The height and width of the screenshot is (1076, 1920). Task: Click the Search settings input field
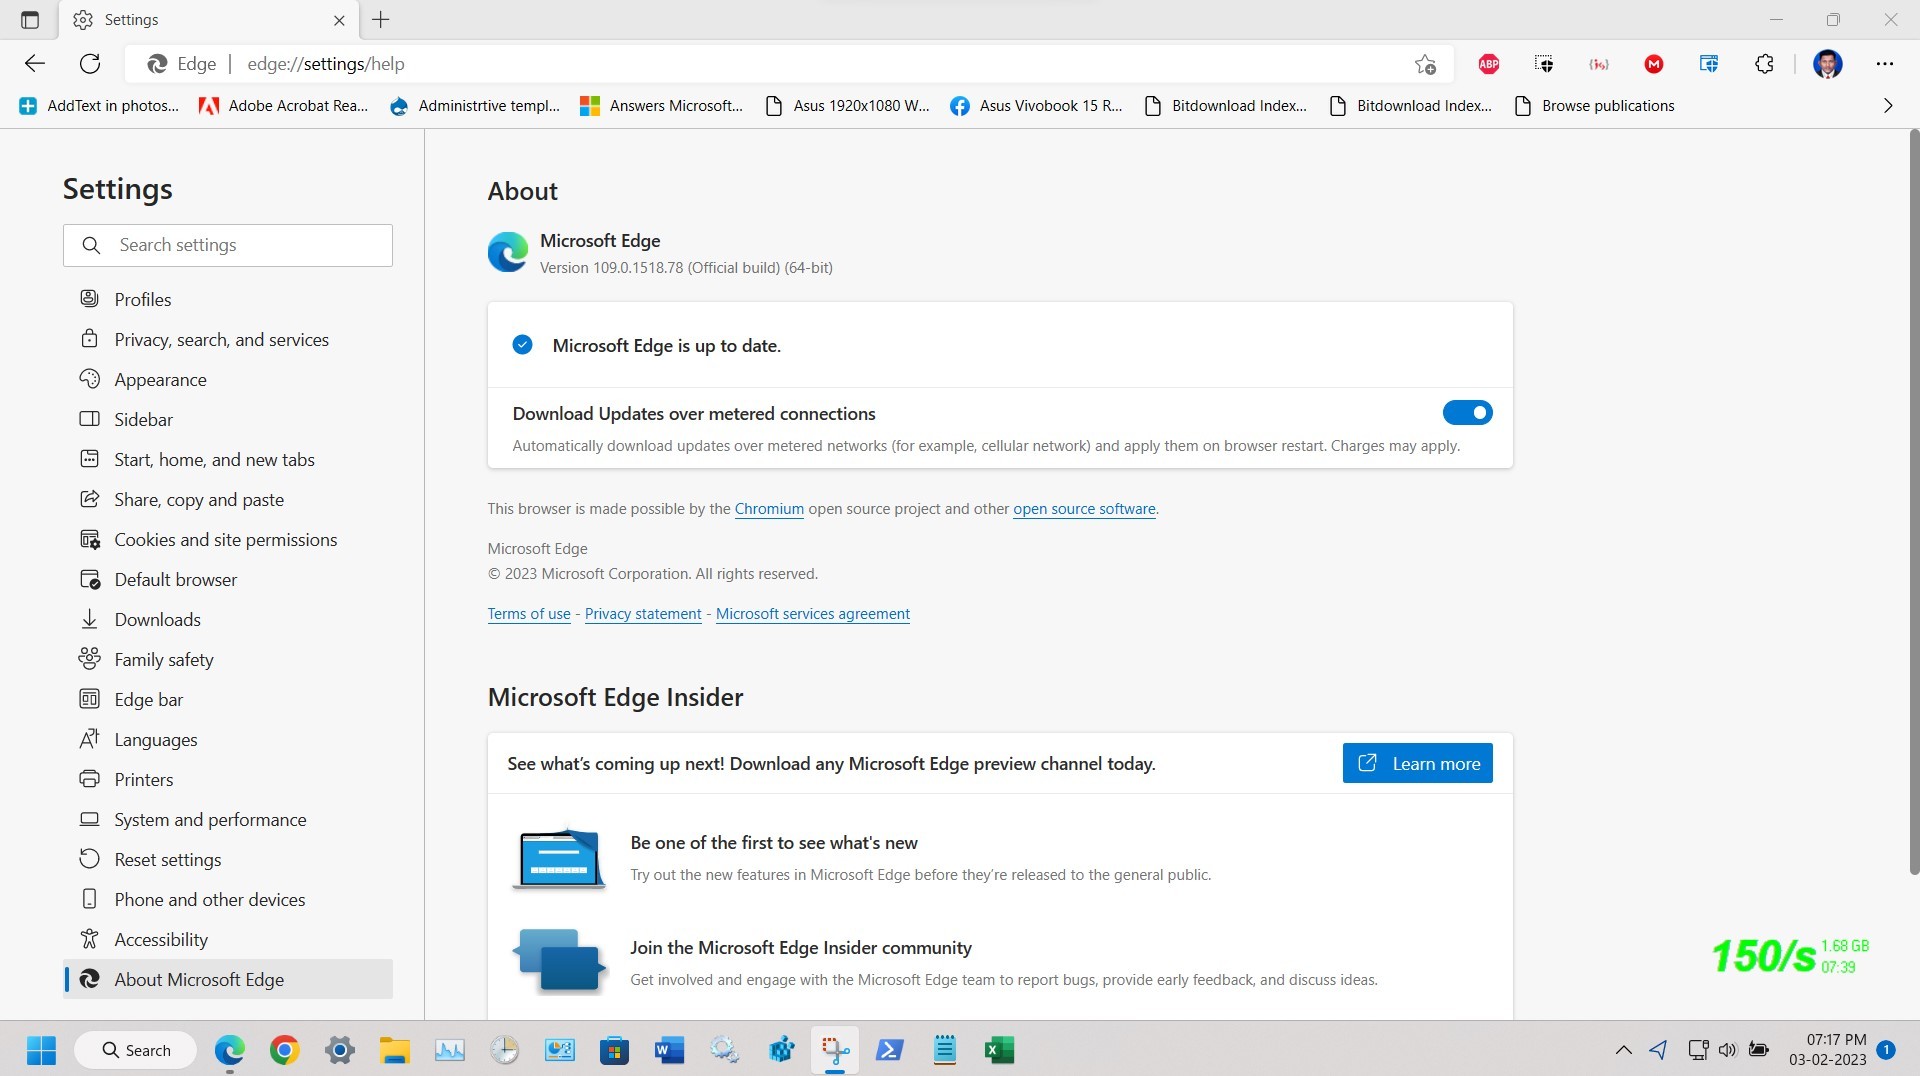(x=228, y=245)
